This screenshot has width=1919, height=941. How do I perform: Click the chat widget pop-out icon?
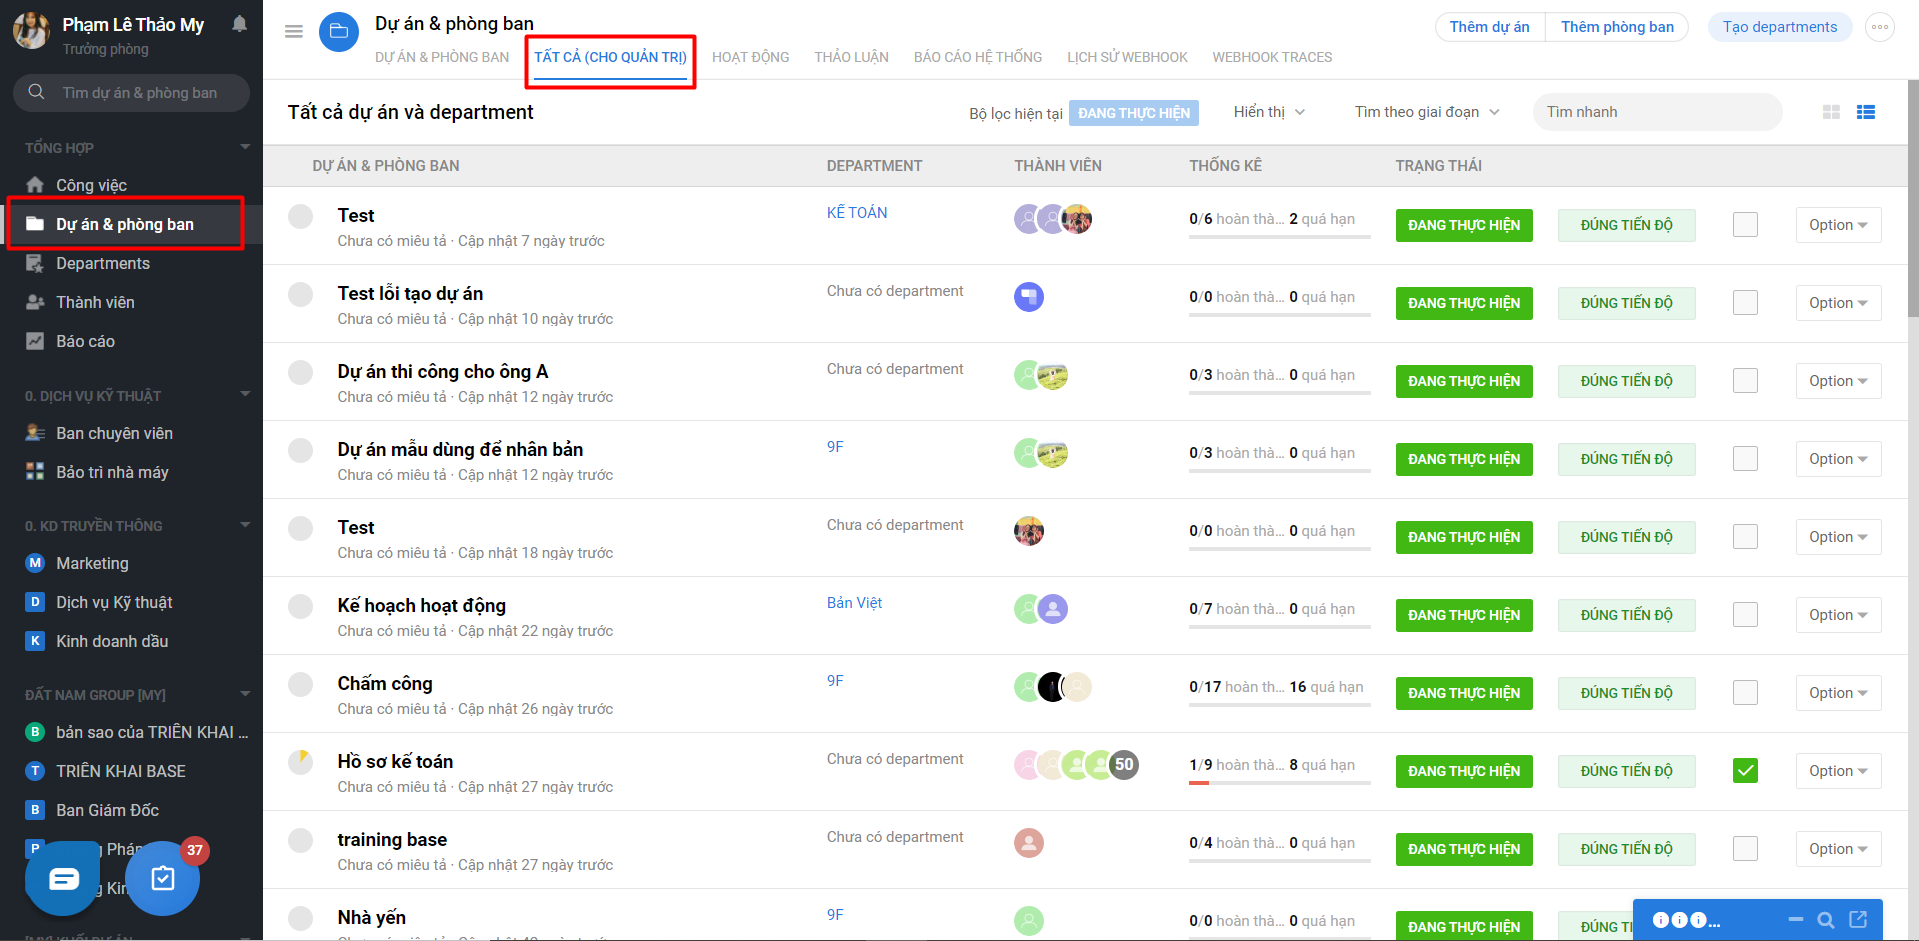(1858, 919)
